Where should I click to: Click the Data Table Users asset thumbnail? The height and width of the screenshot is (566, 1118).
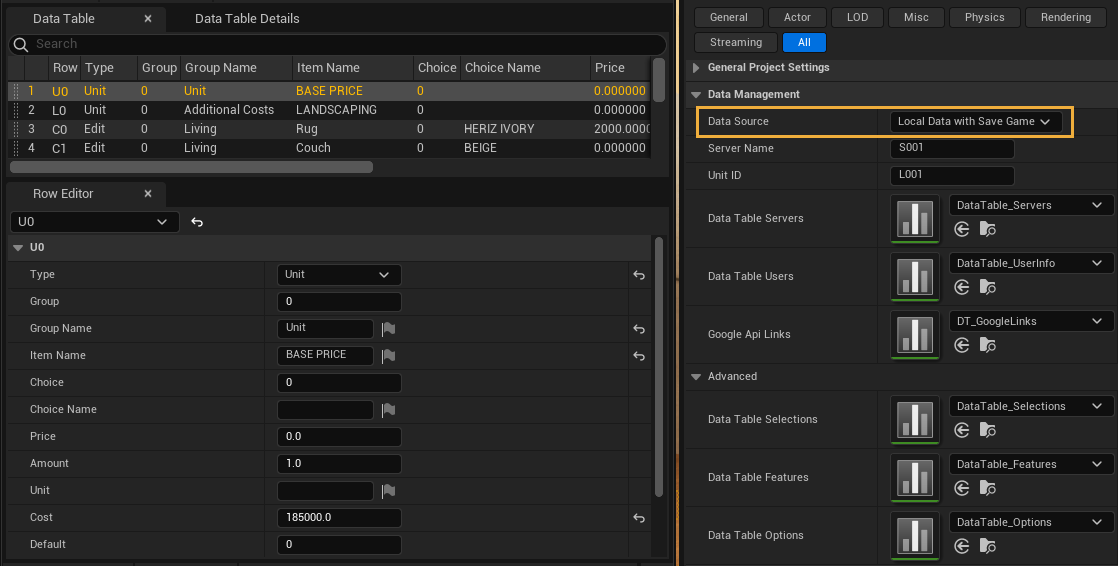coord(915,276)
